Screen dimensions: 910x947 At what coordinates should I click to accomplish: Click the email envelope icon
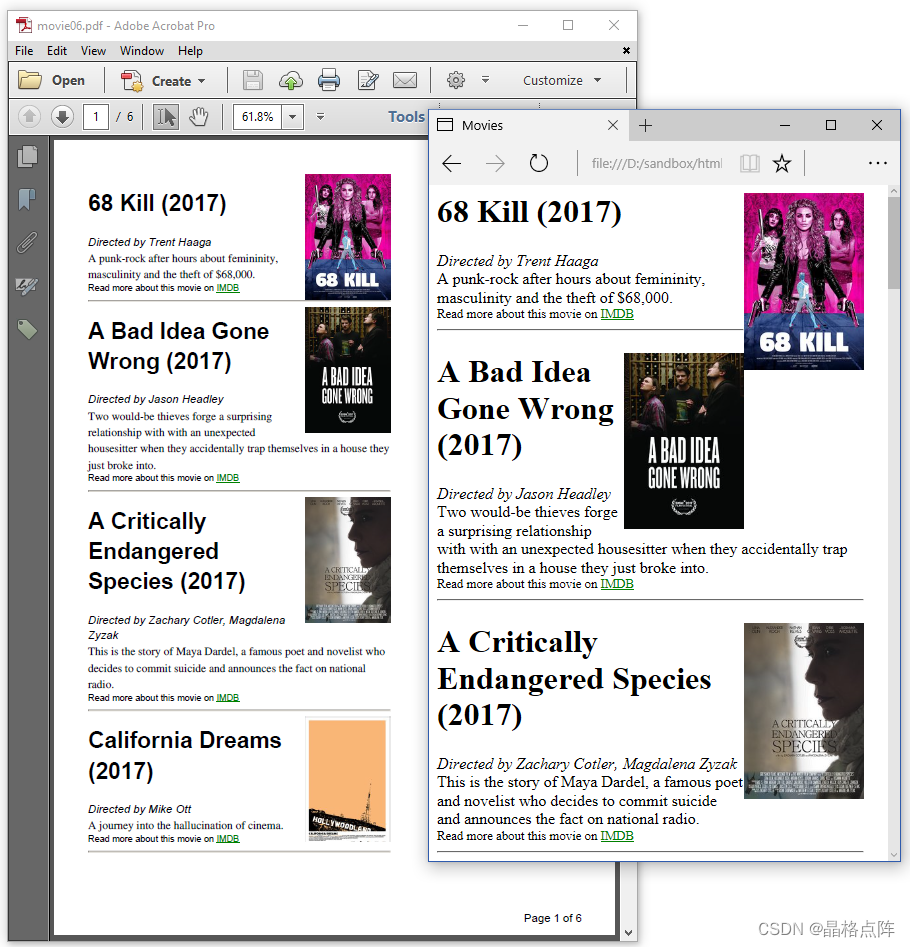pyautogui.click(x=405, y=80)
